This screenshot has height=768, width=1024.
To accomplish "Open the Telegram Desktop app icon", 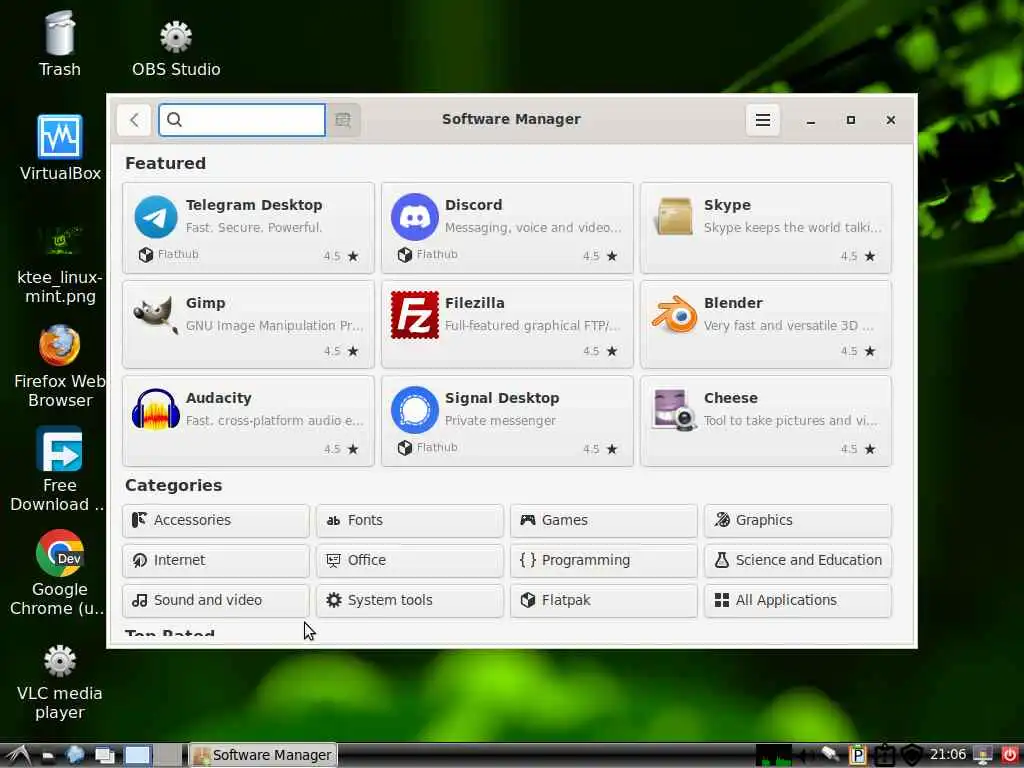I will point(155,217).
